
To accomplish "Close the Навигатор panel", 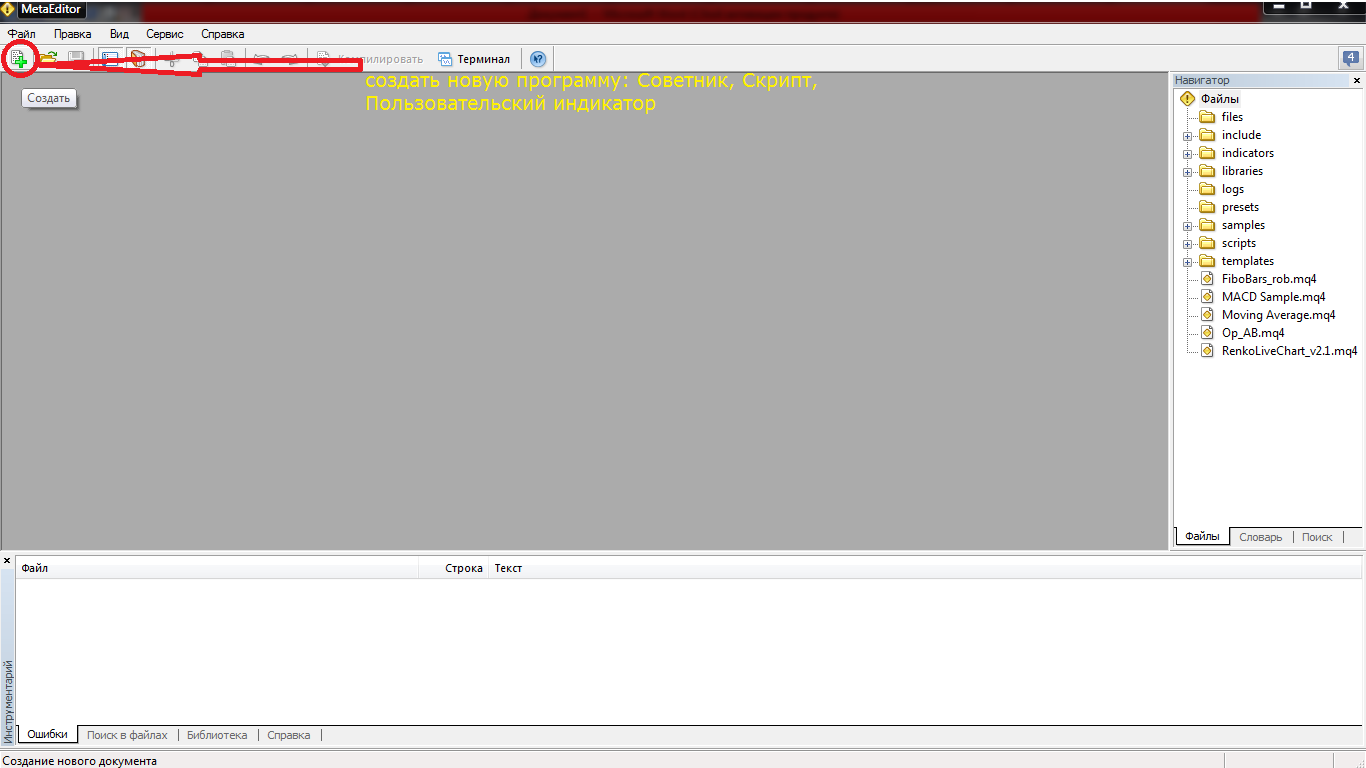I will pyautogui.click(x=1357, y=80).
